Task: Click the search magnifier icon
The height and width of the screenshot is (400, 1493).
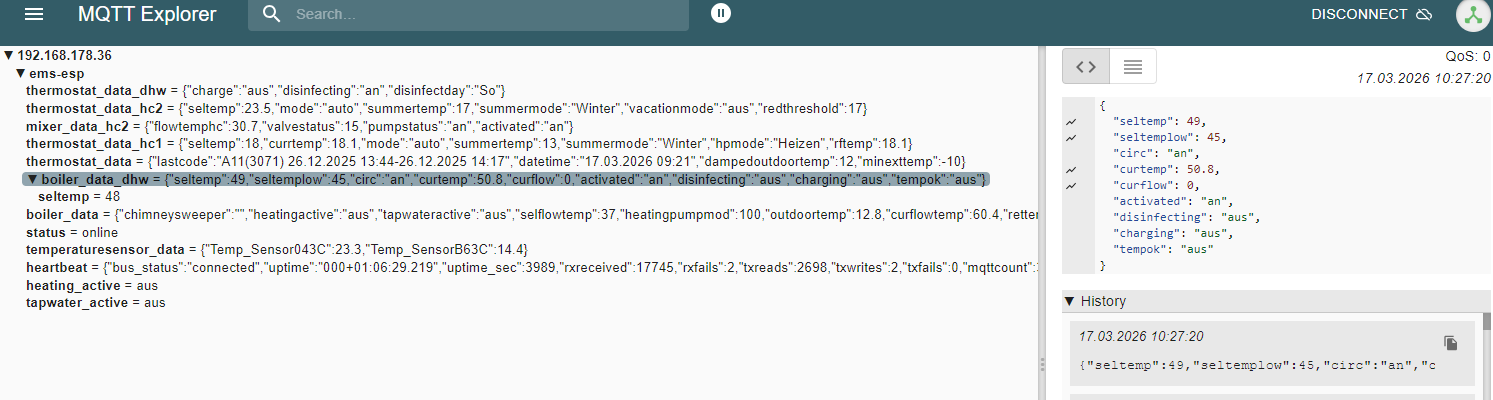Action: [x=272, y=14]
